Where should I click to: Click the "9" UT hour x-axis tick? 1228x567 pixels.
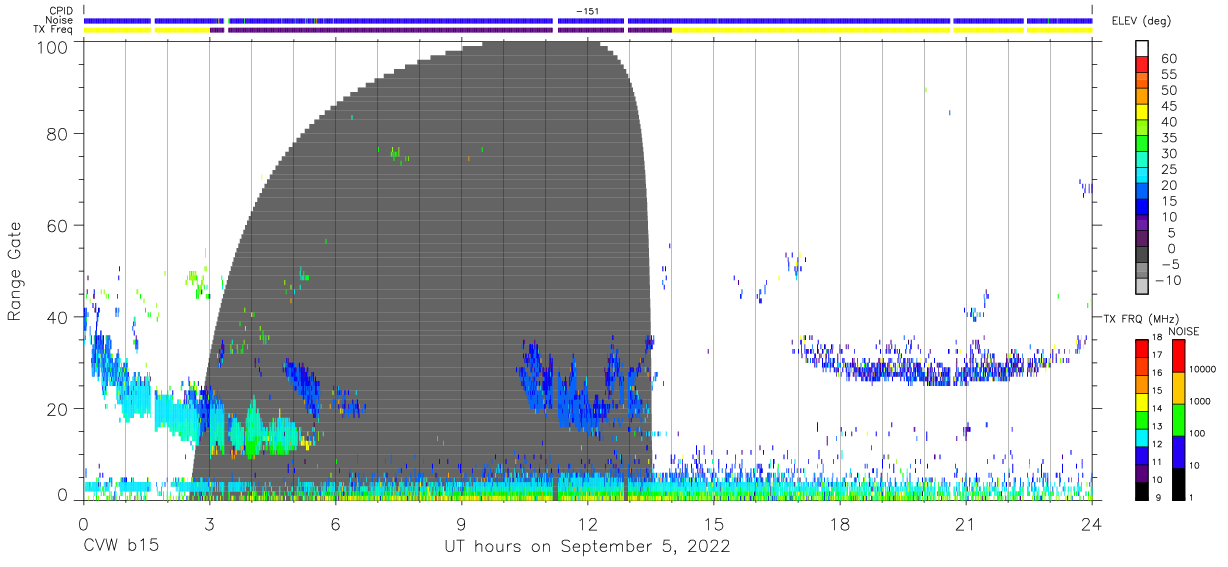461,523
